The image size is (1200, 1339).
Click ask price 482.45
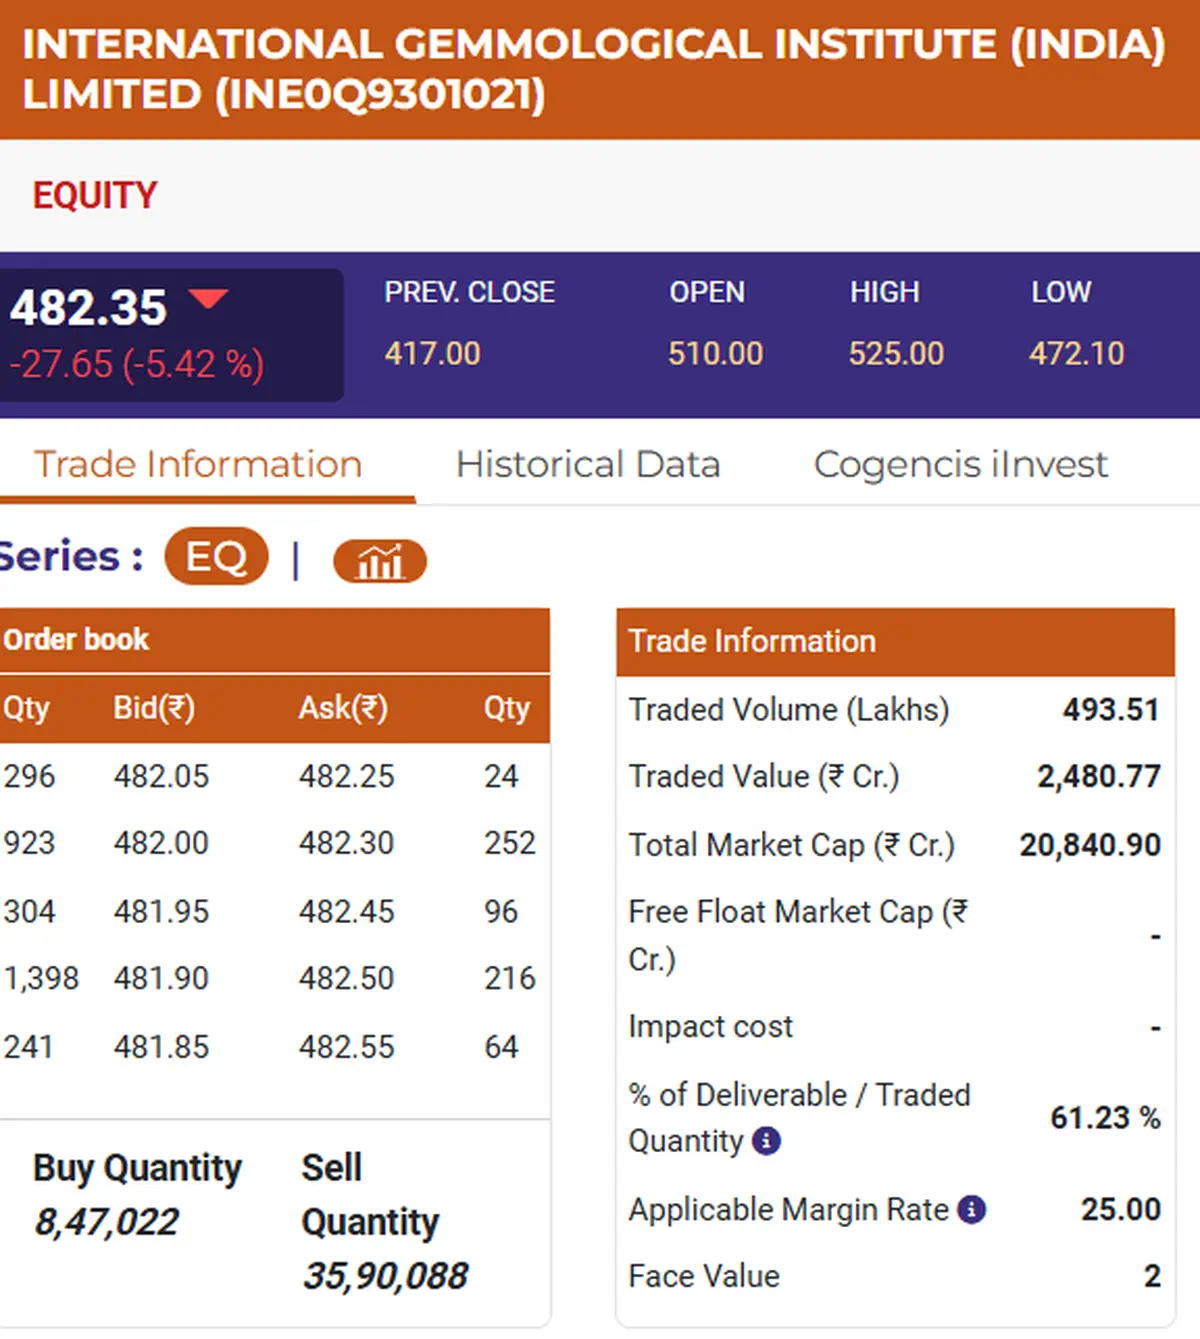pyautogui.click(x=347, y=912)
